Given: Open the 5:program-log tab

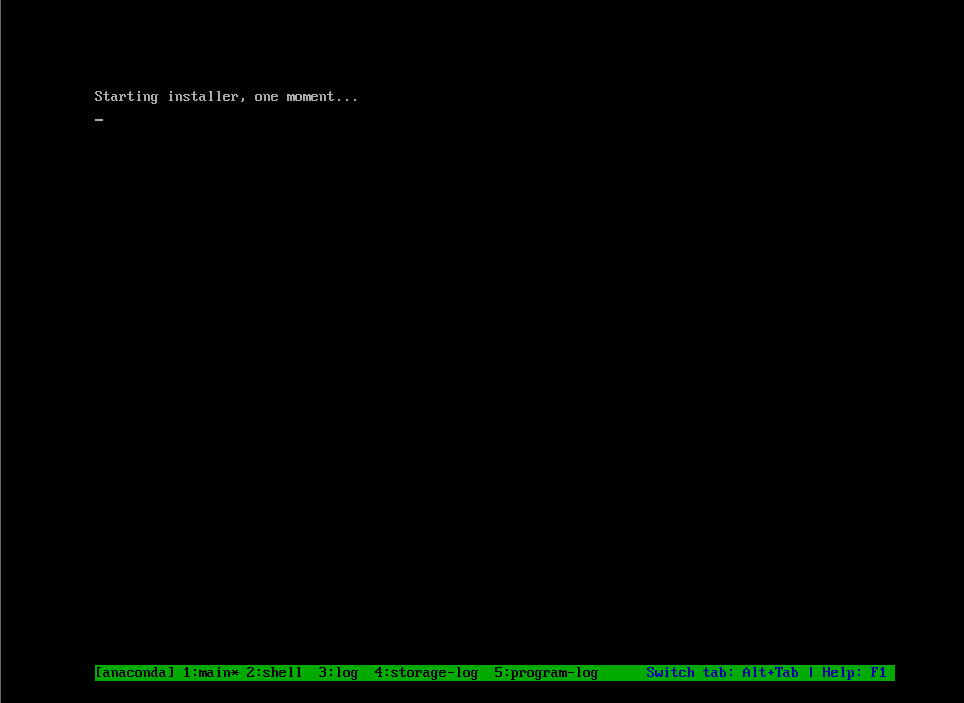Looking at the screenshot, I should tap(546, 673).
